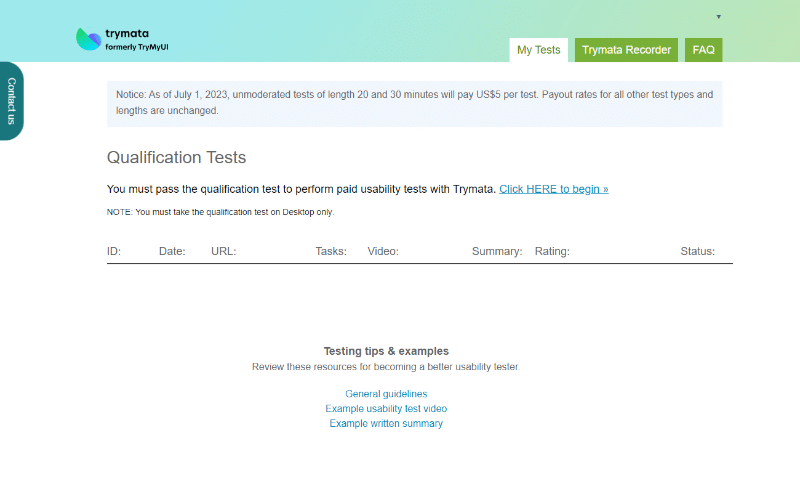Viewport: 800px width, 494px height.
Task: Click the Summary: column header
Action: point(497,251)
